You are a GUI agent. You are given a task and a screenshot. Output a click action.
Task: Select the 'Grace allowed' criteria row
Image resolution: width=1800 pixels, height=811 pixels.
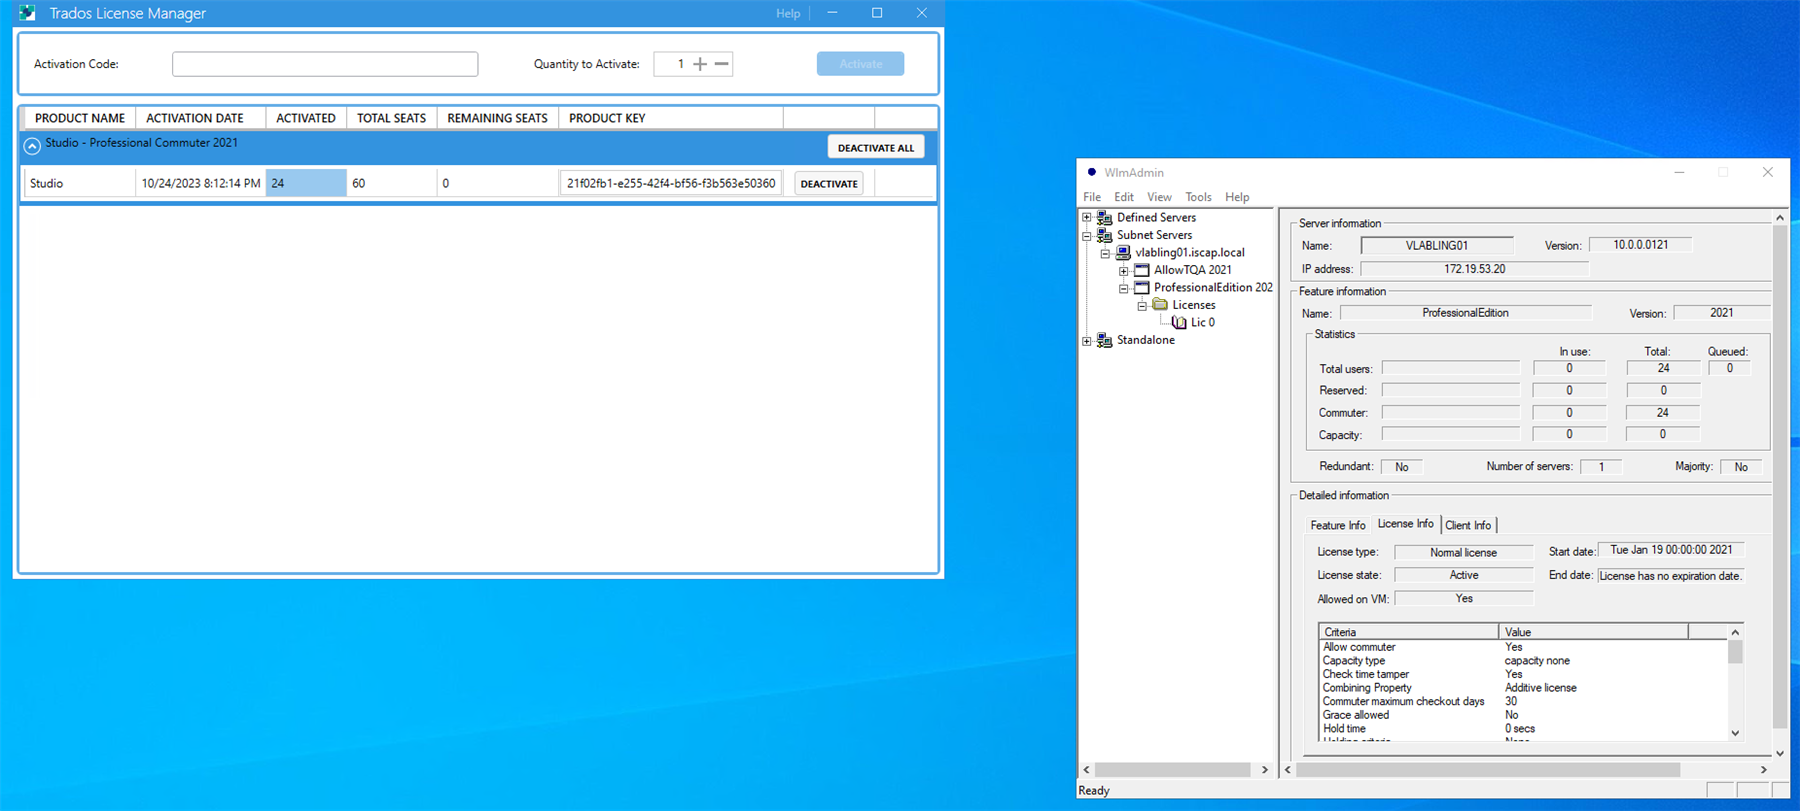[x=1523, y=715]
